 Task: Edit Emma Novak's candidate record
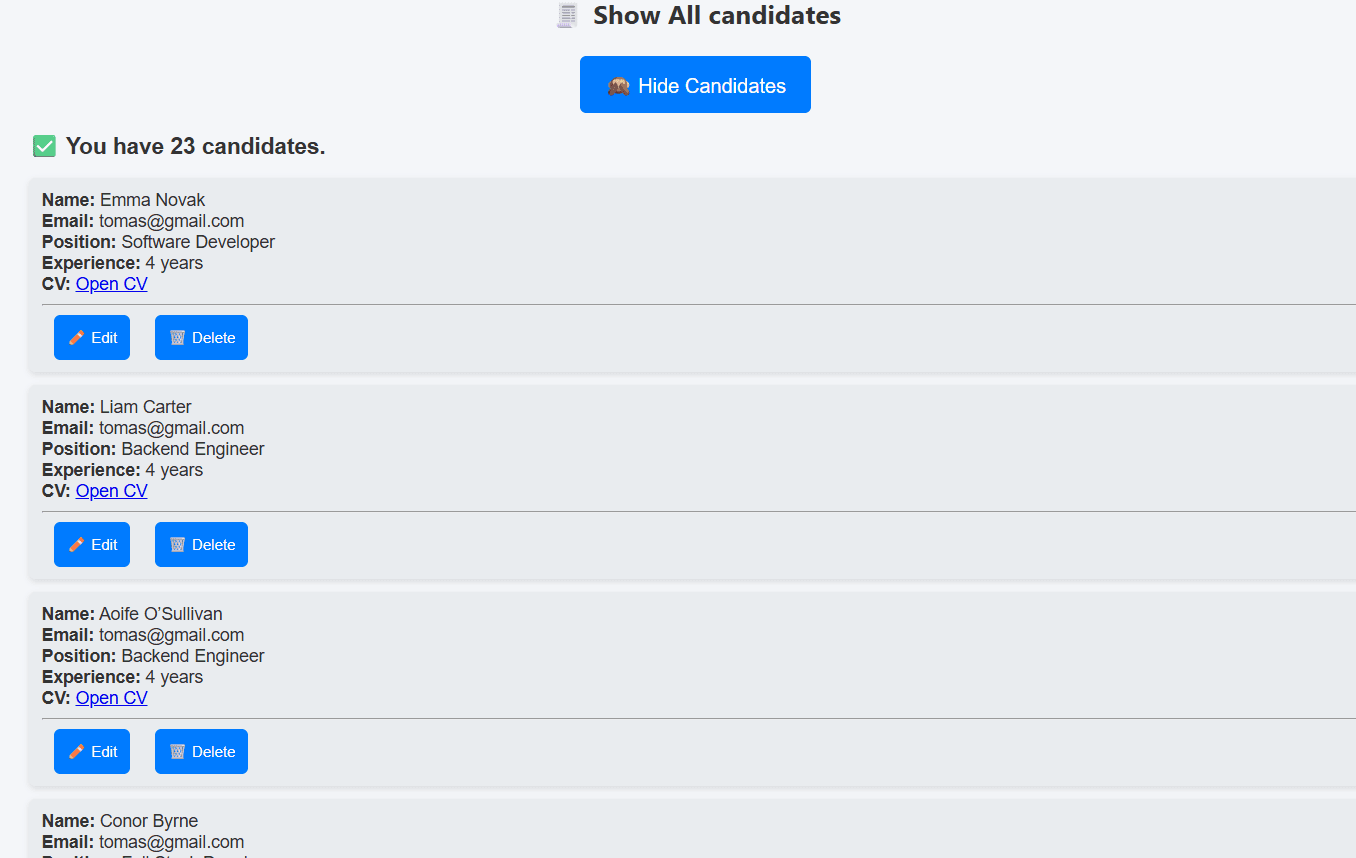point(92,338)
